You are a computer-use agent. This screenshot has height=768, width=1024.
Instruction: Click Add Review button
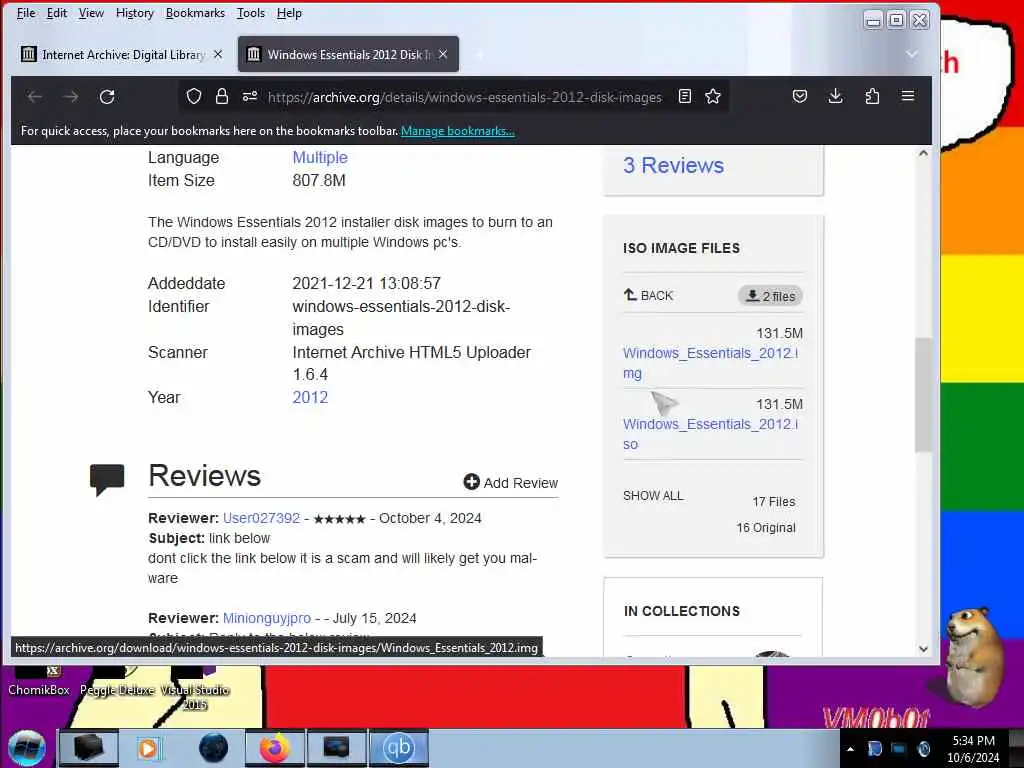(511, 483)
